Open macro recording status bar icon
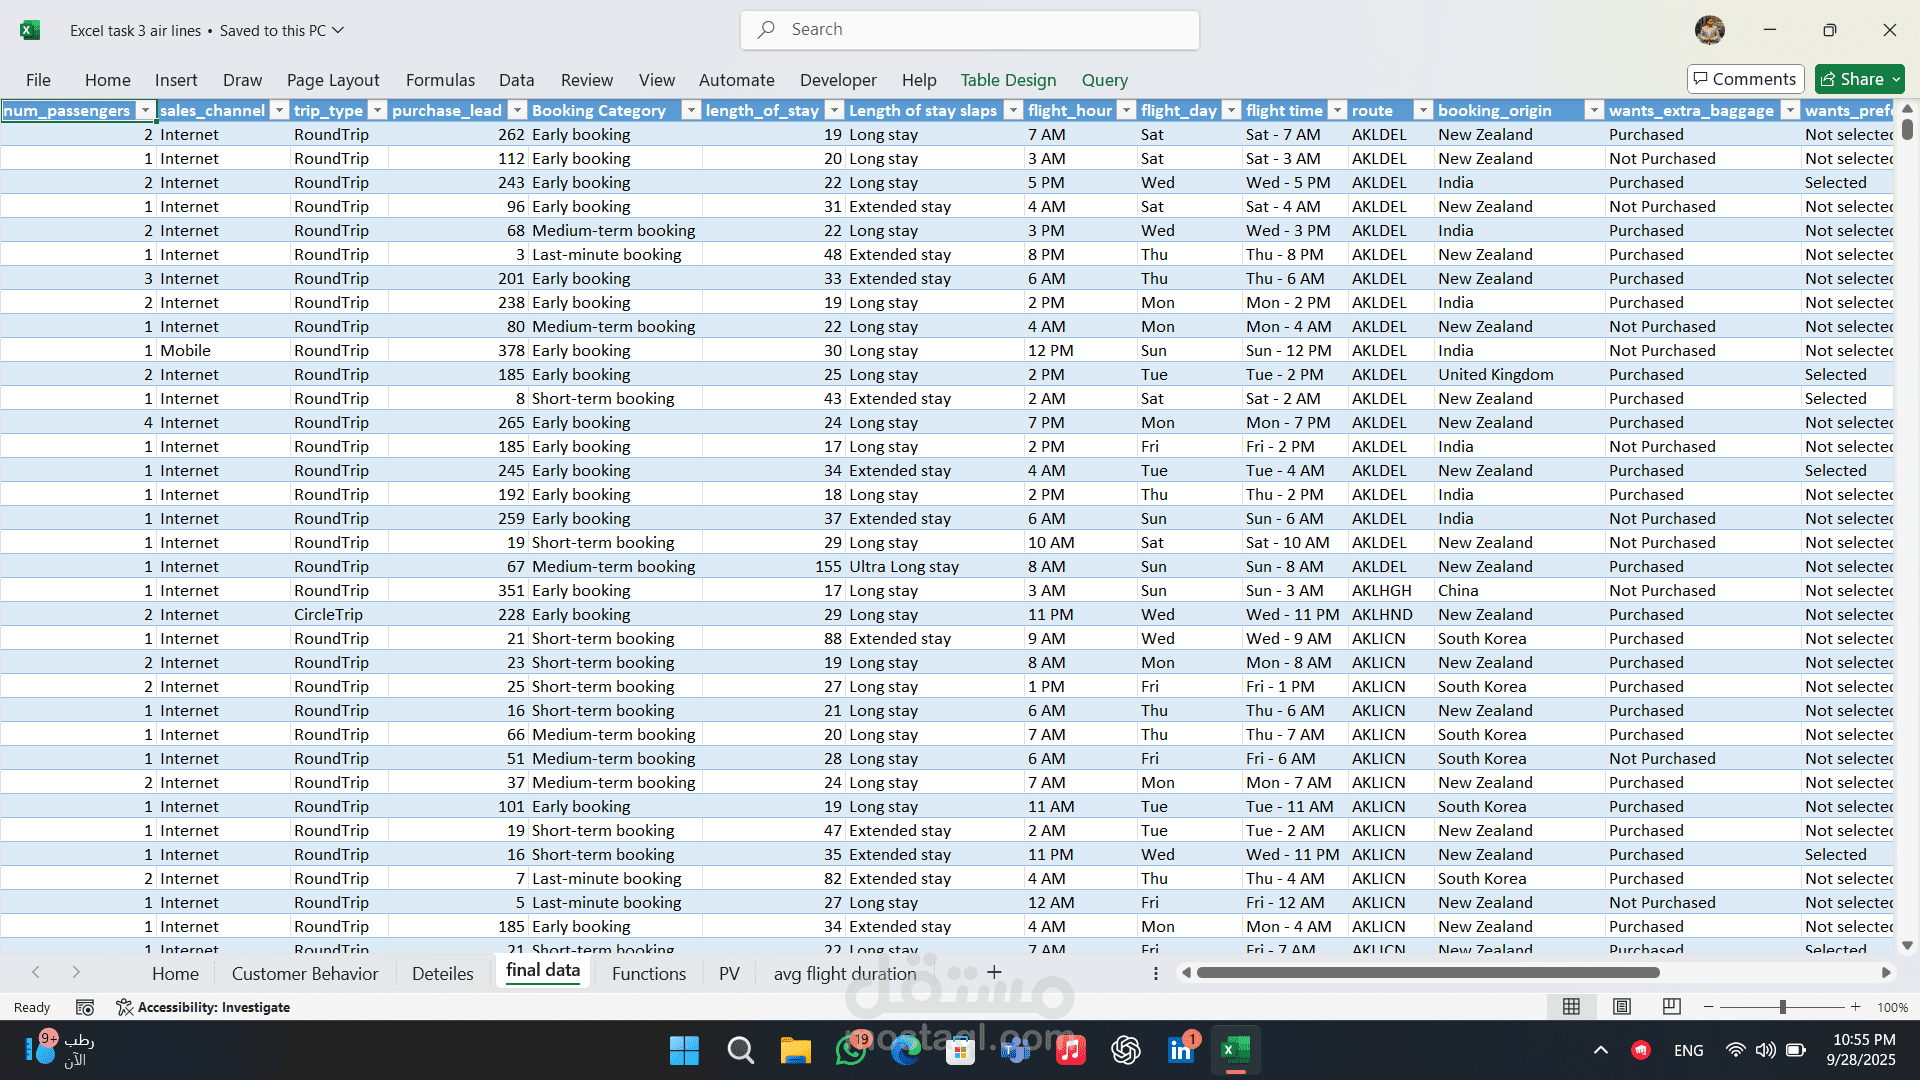Image resolution: width=1920 pixels, height=1080 pixels. [x=85, y=1007]
